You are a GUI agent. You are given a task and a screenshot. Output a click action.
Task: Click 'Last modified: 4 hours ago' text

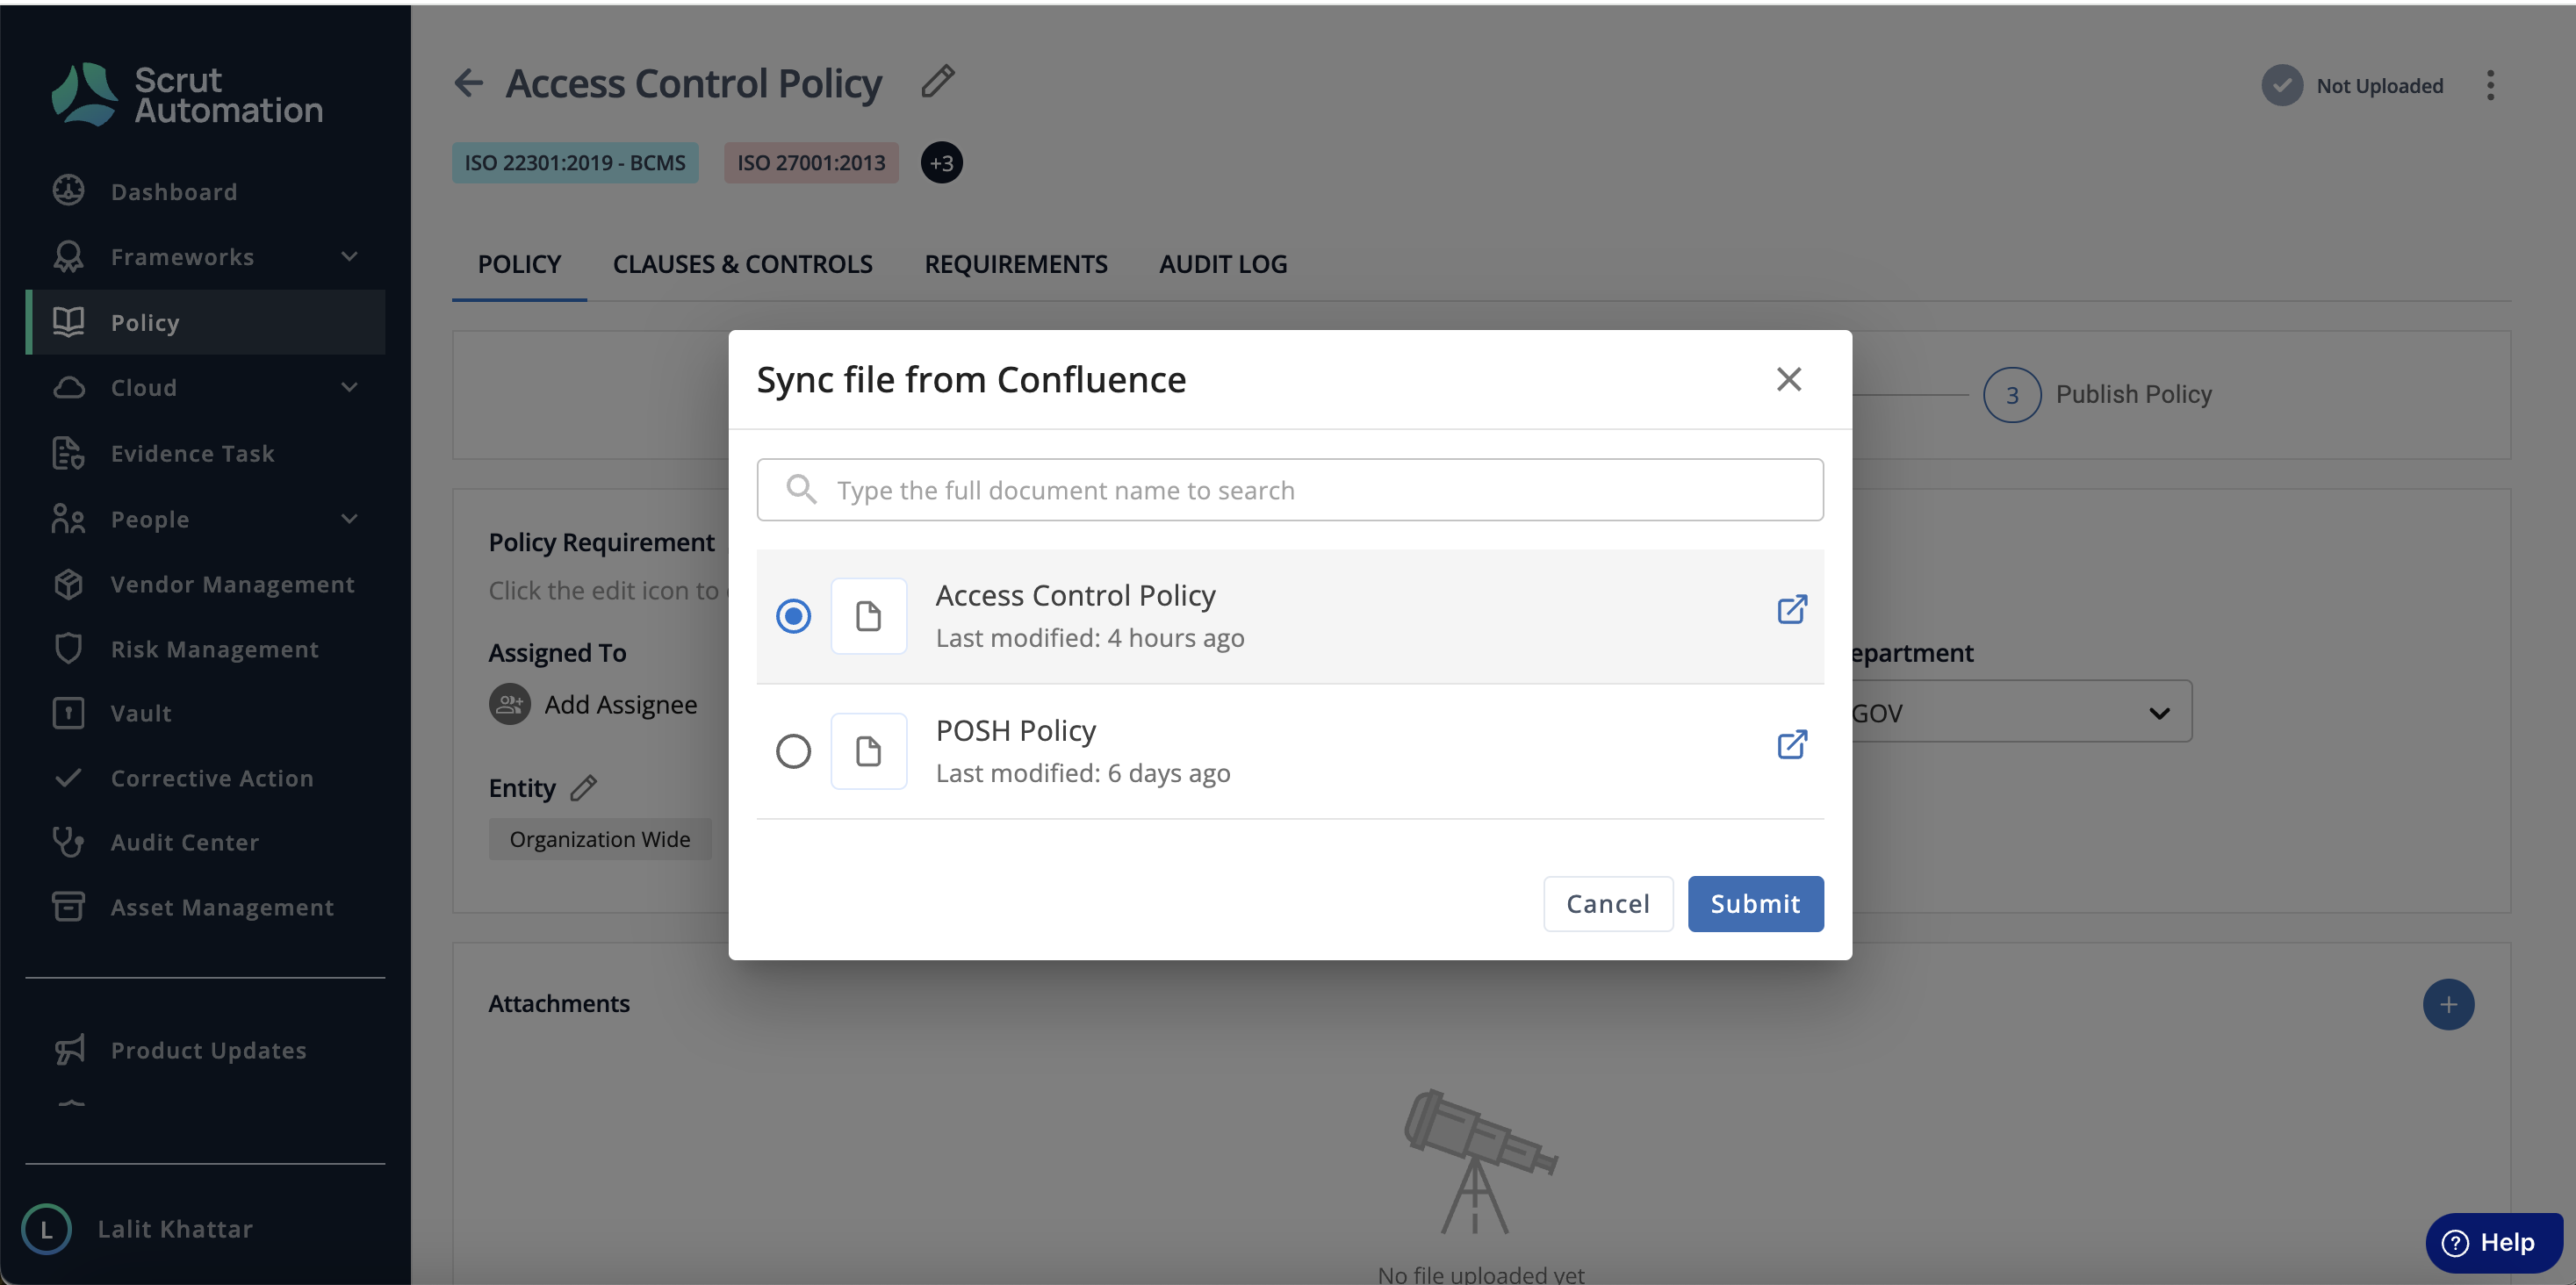tap(1089, 638)
